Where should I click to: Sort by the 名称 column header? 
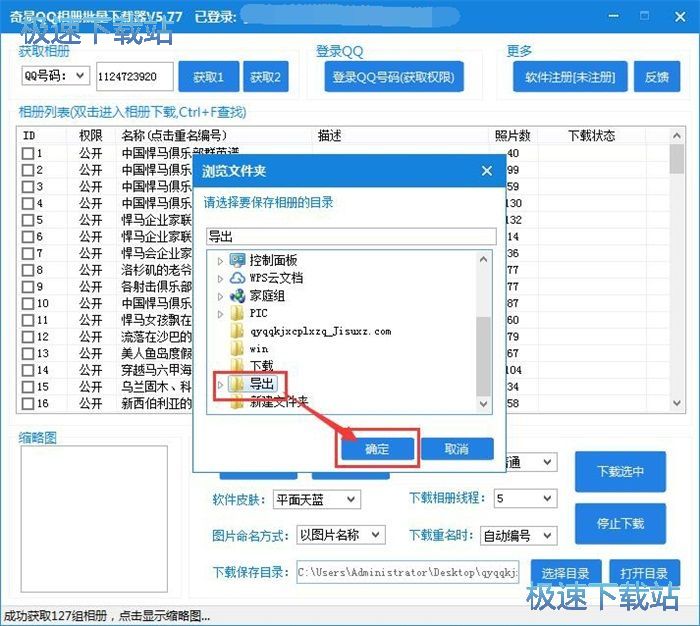pyautogui.click(x=213, y=135)
